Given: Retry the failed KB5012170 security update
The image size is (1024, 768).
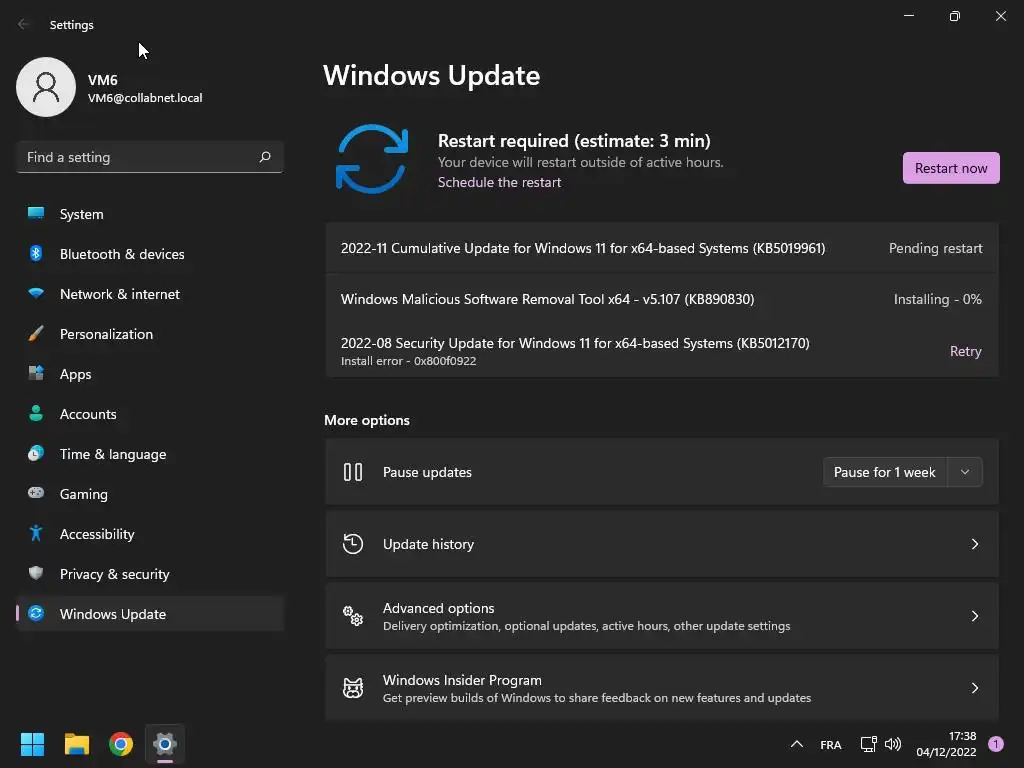Looking at the screenshot, I should [965, 351].
